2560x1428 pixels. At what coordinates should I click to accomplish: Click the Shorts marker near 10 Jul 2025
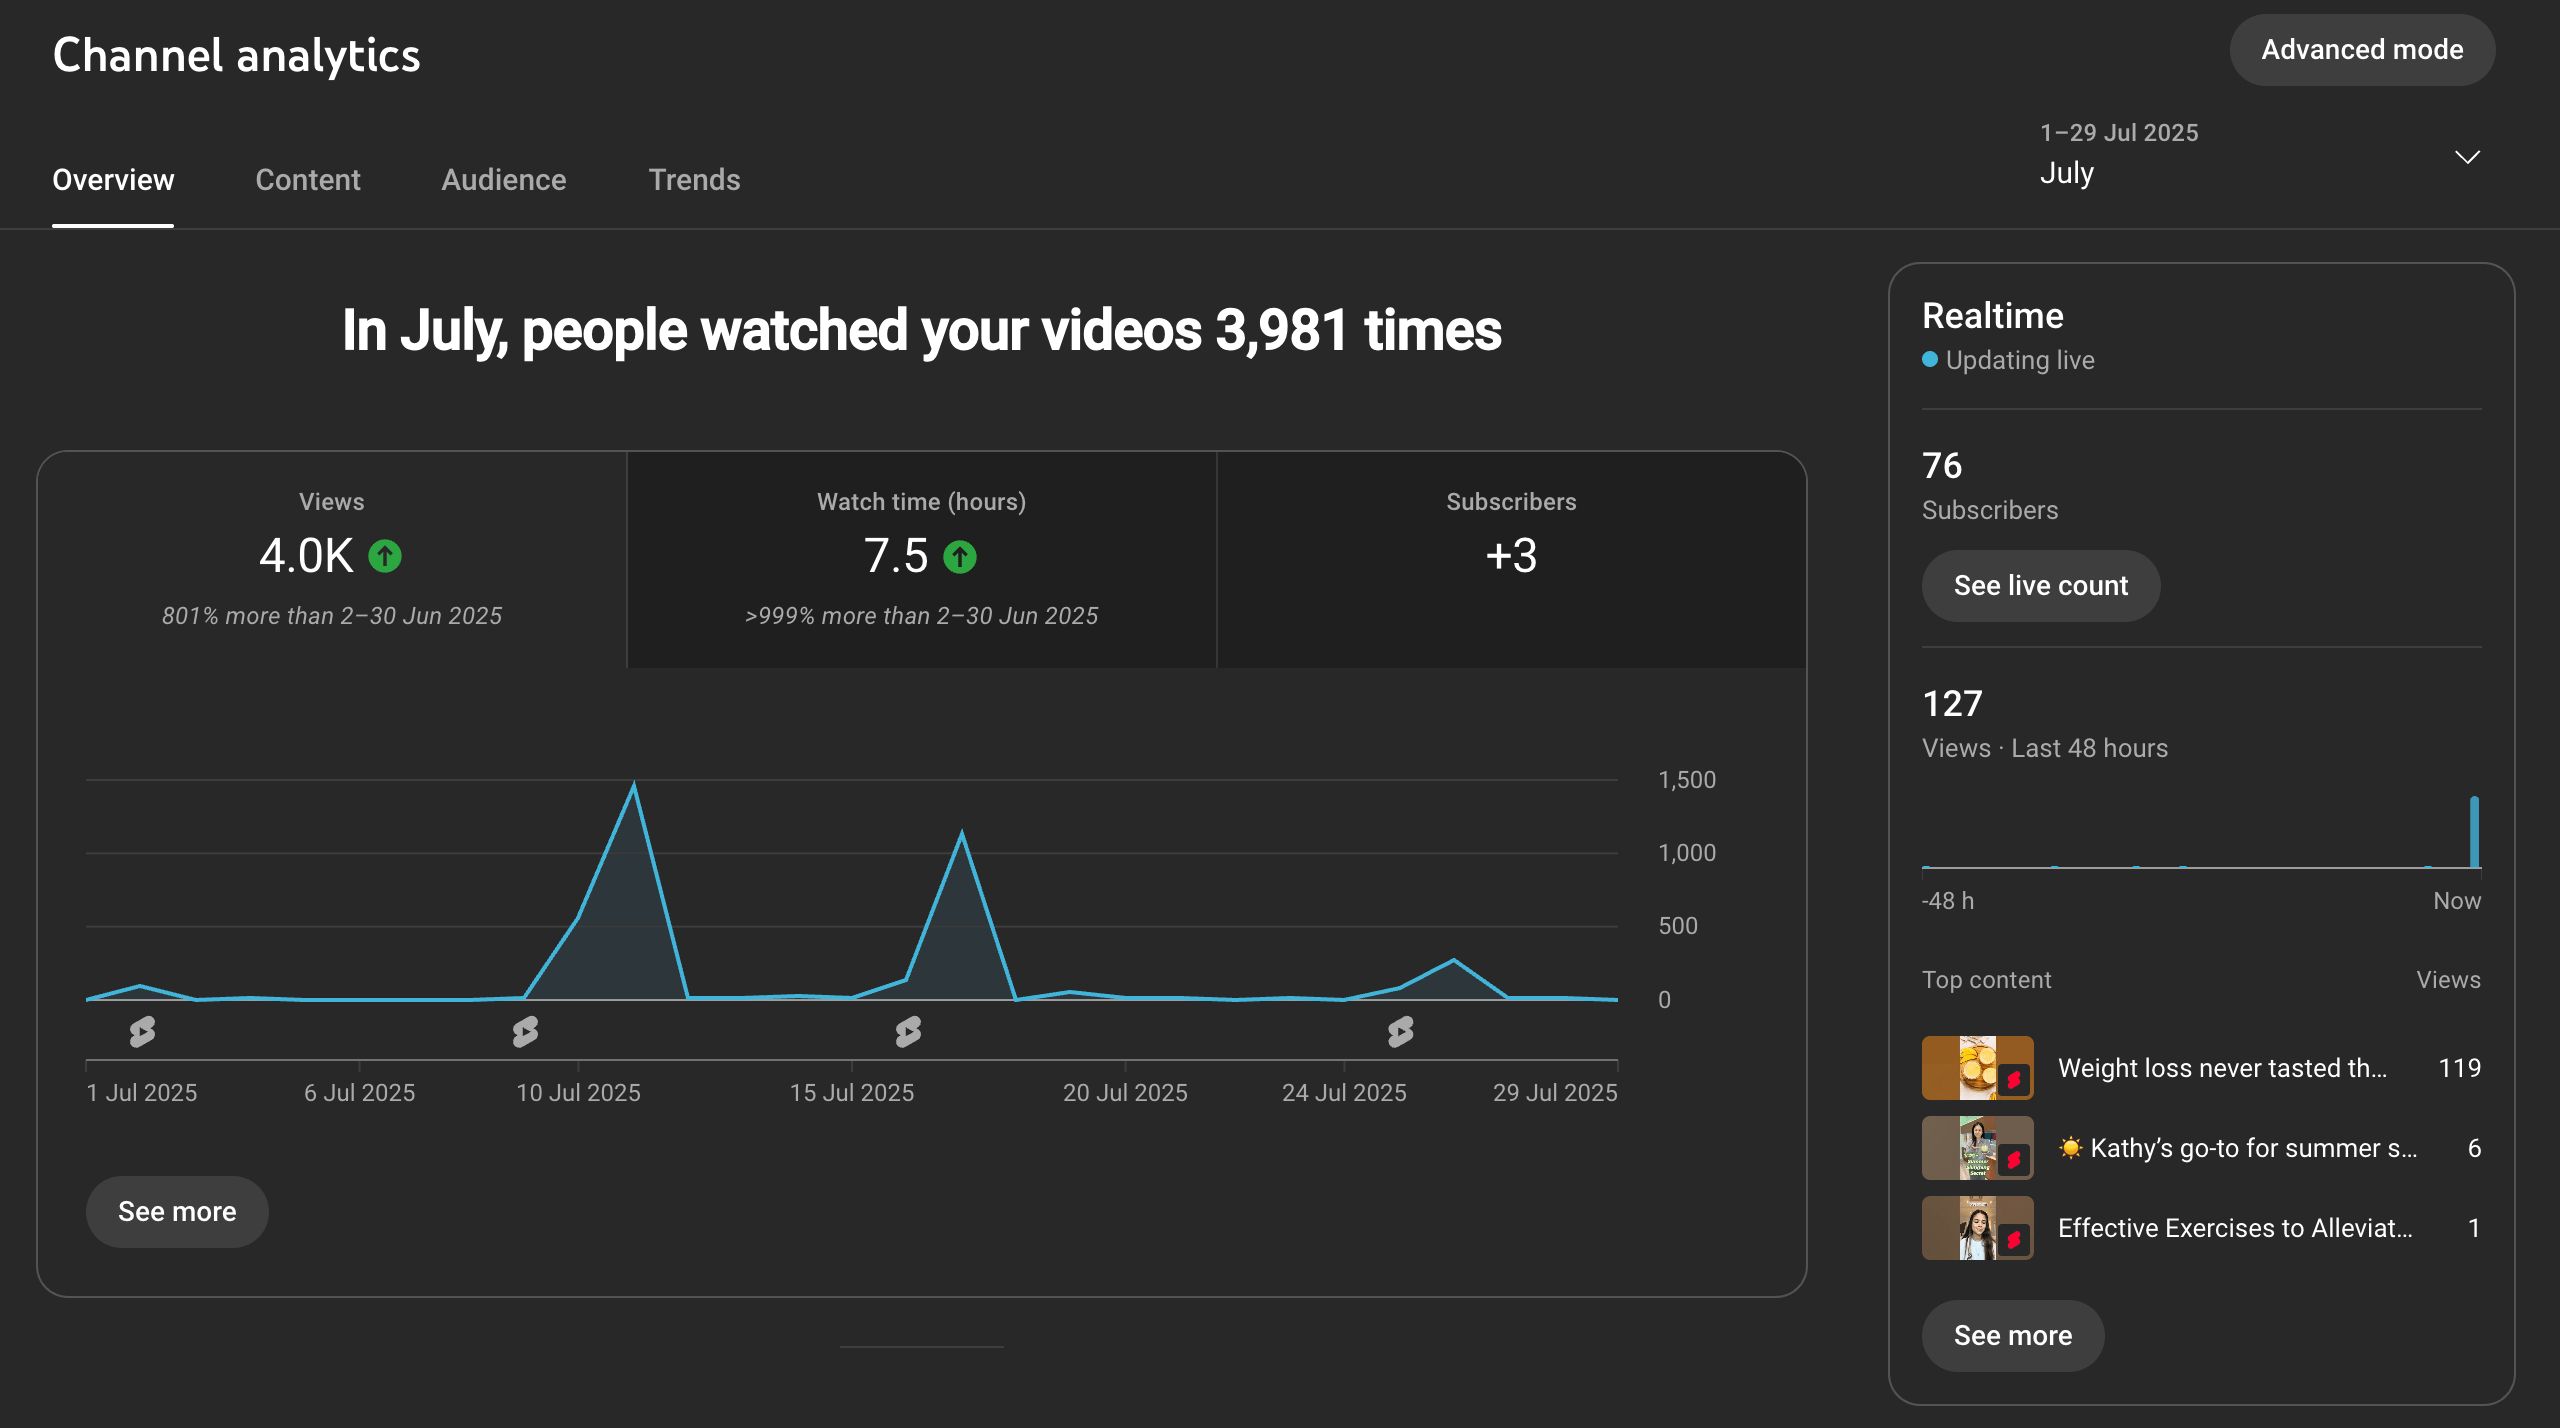point(525,1031)
